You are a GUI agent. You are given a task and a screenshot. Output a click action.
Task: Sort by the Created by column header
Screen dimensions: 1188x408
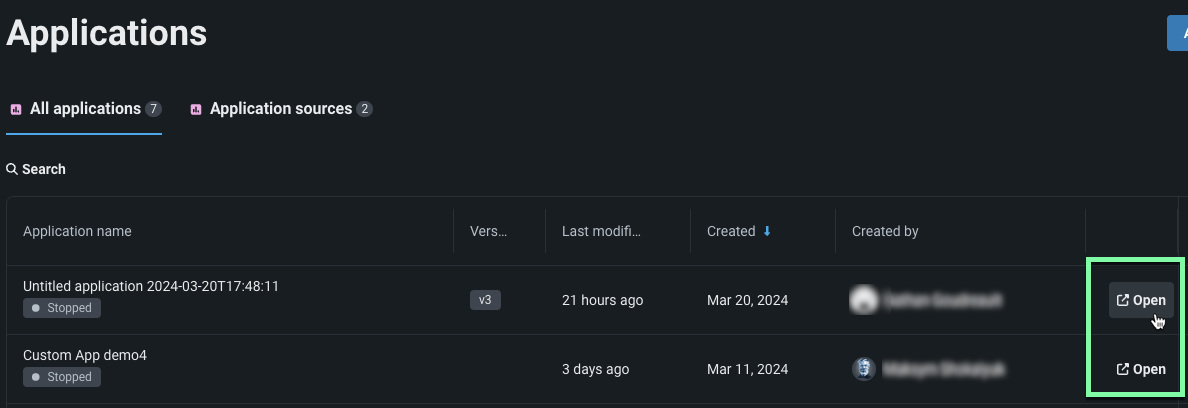pos(885,231)
